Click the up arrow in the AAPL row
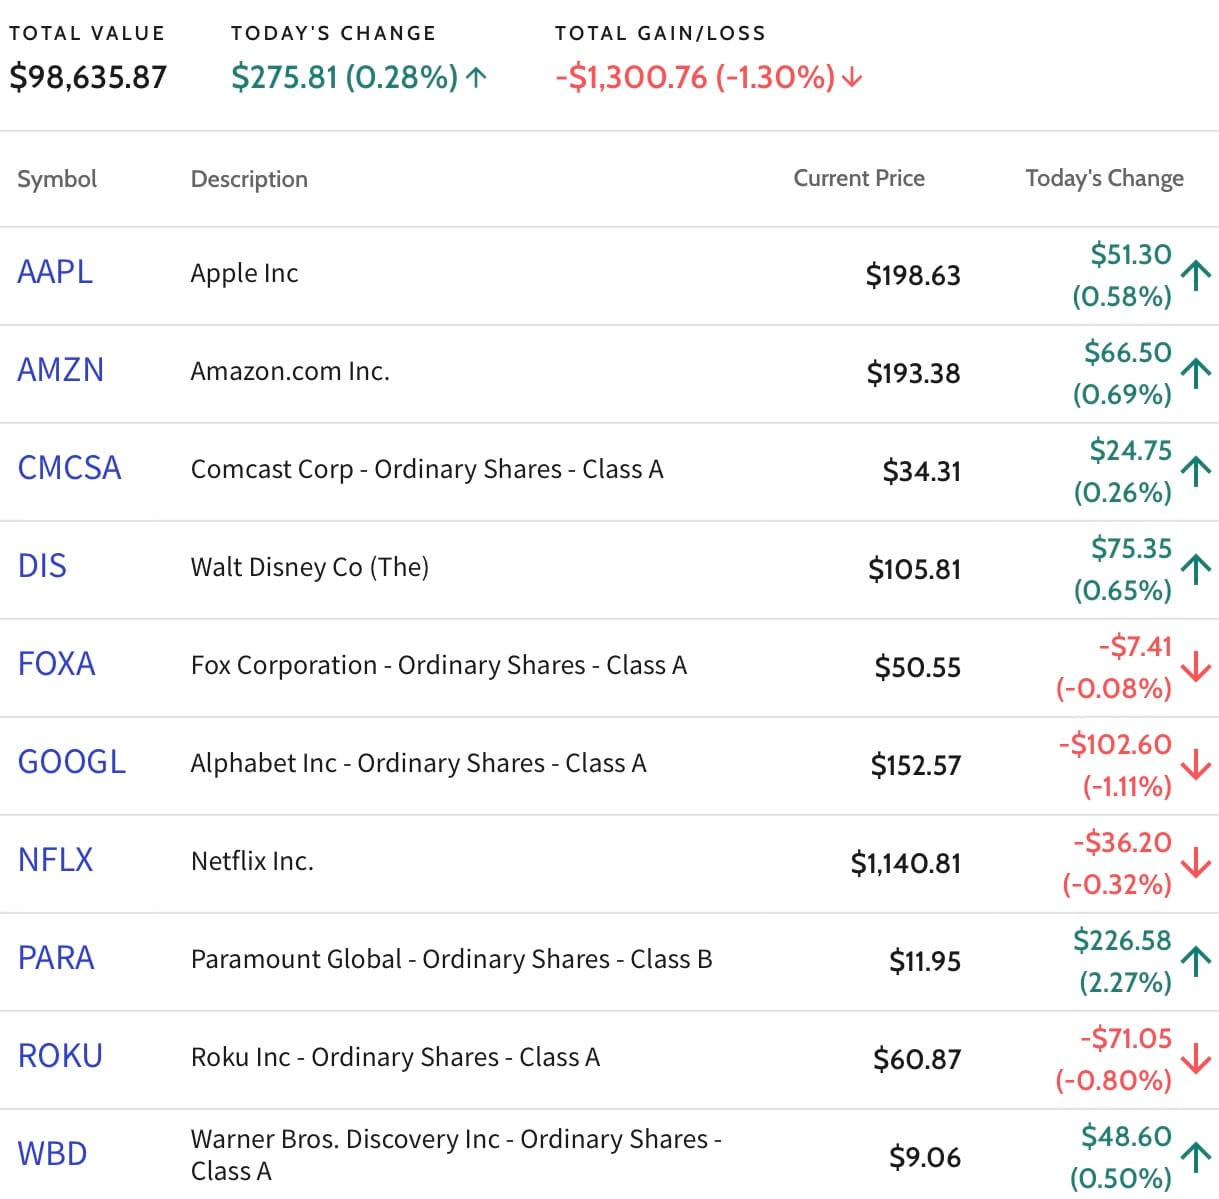The height and width of the screenshot is (1199, 1219). [x=1196, y=274]
